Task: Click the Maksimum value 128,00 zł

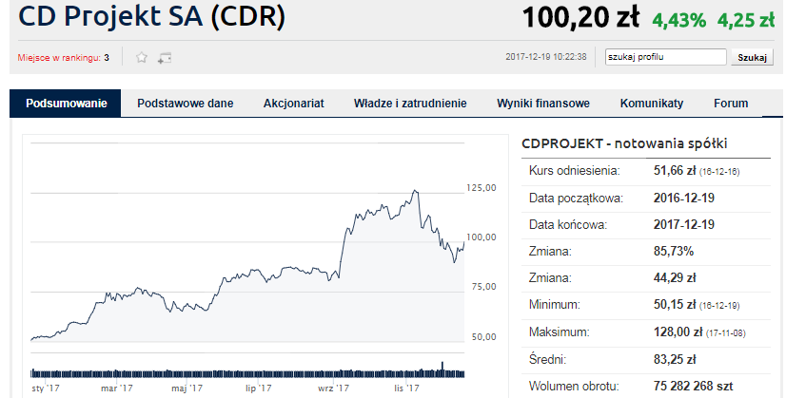Action: (x=678, y=332)
